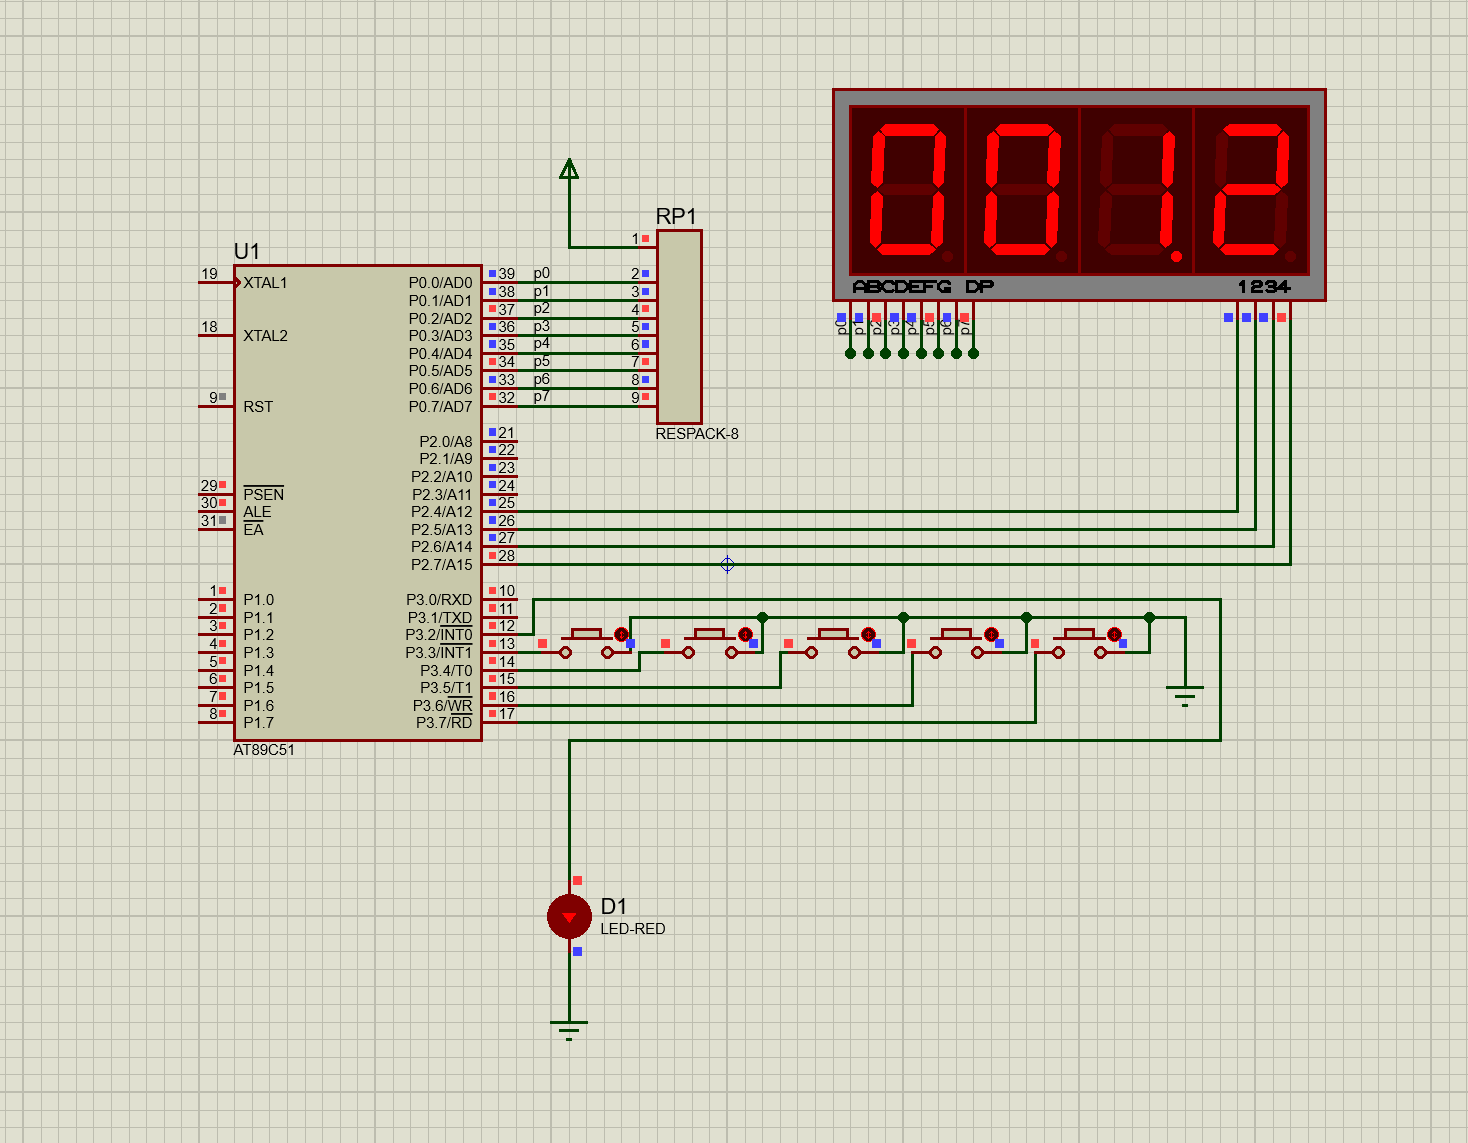The width and height of the screenshot is (1468, 1143).
Task: Click the p0 wire label next to pin 39
Action: (541, 274)
